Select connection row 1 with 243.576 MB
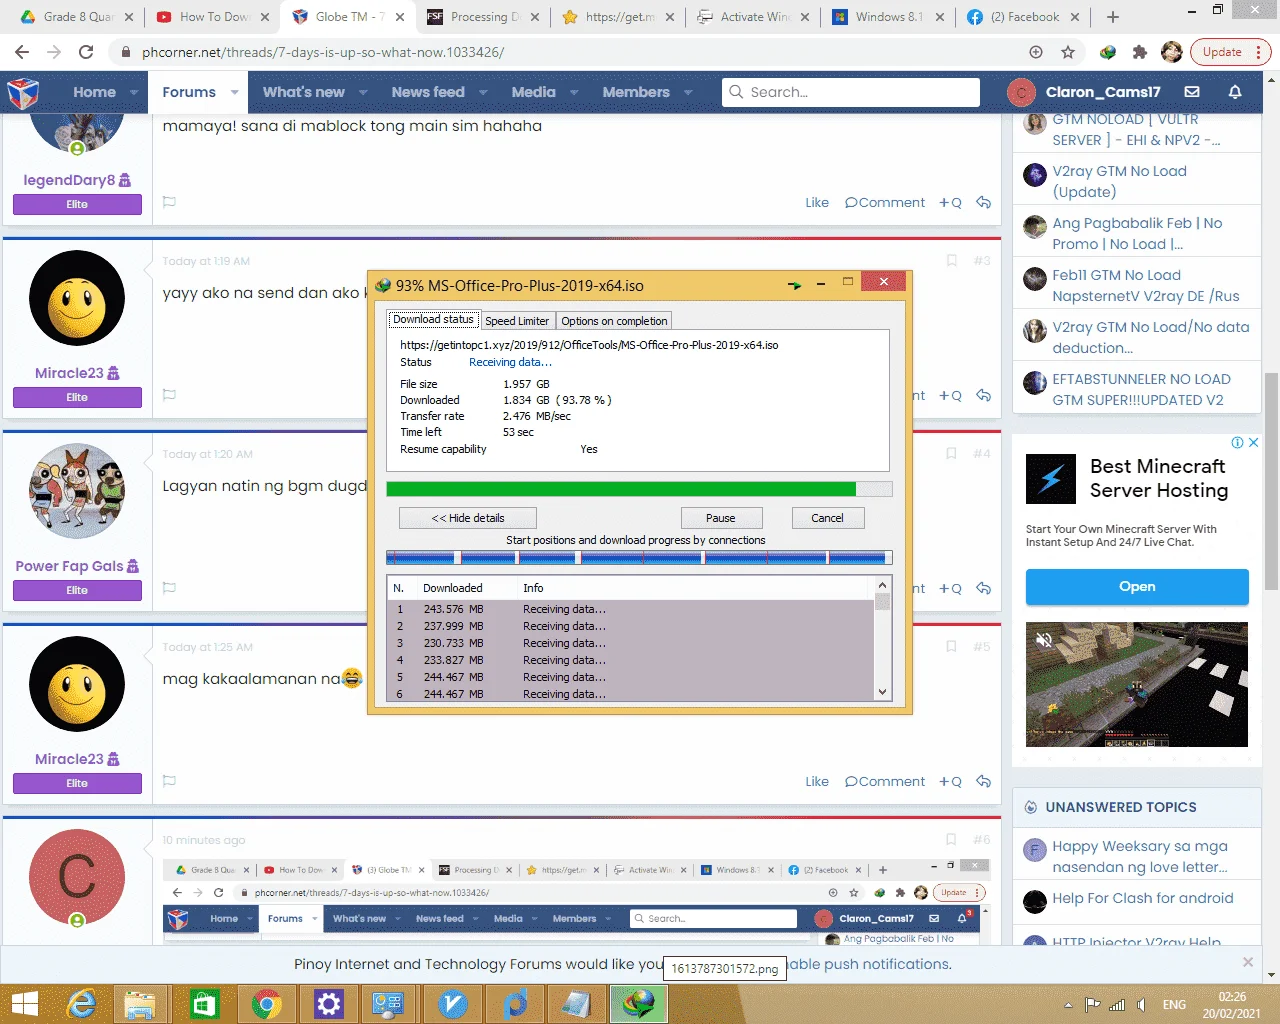 click(x=630, y=609)
